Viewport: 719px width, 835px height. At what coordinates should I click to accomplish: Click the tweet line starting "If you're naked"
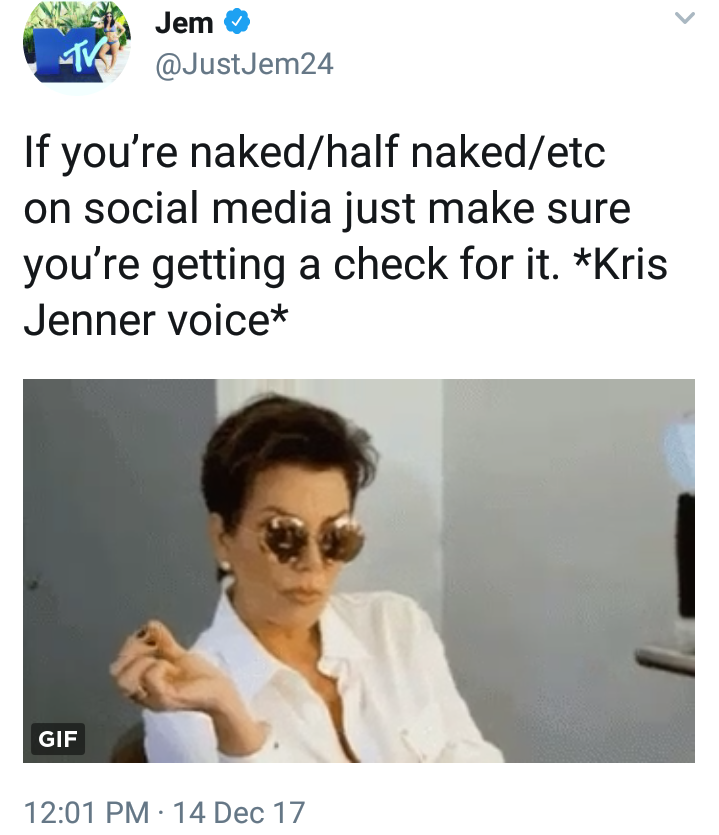point(315,152)
